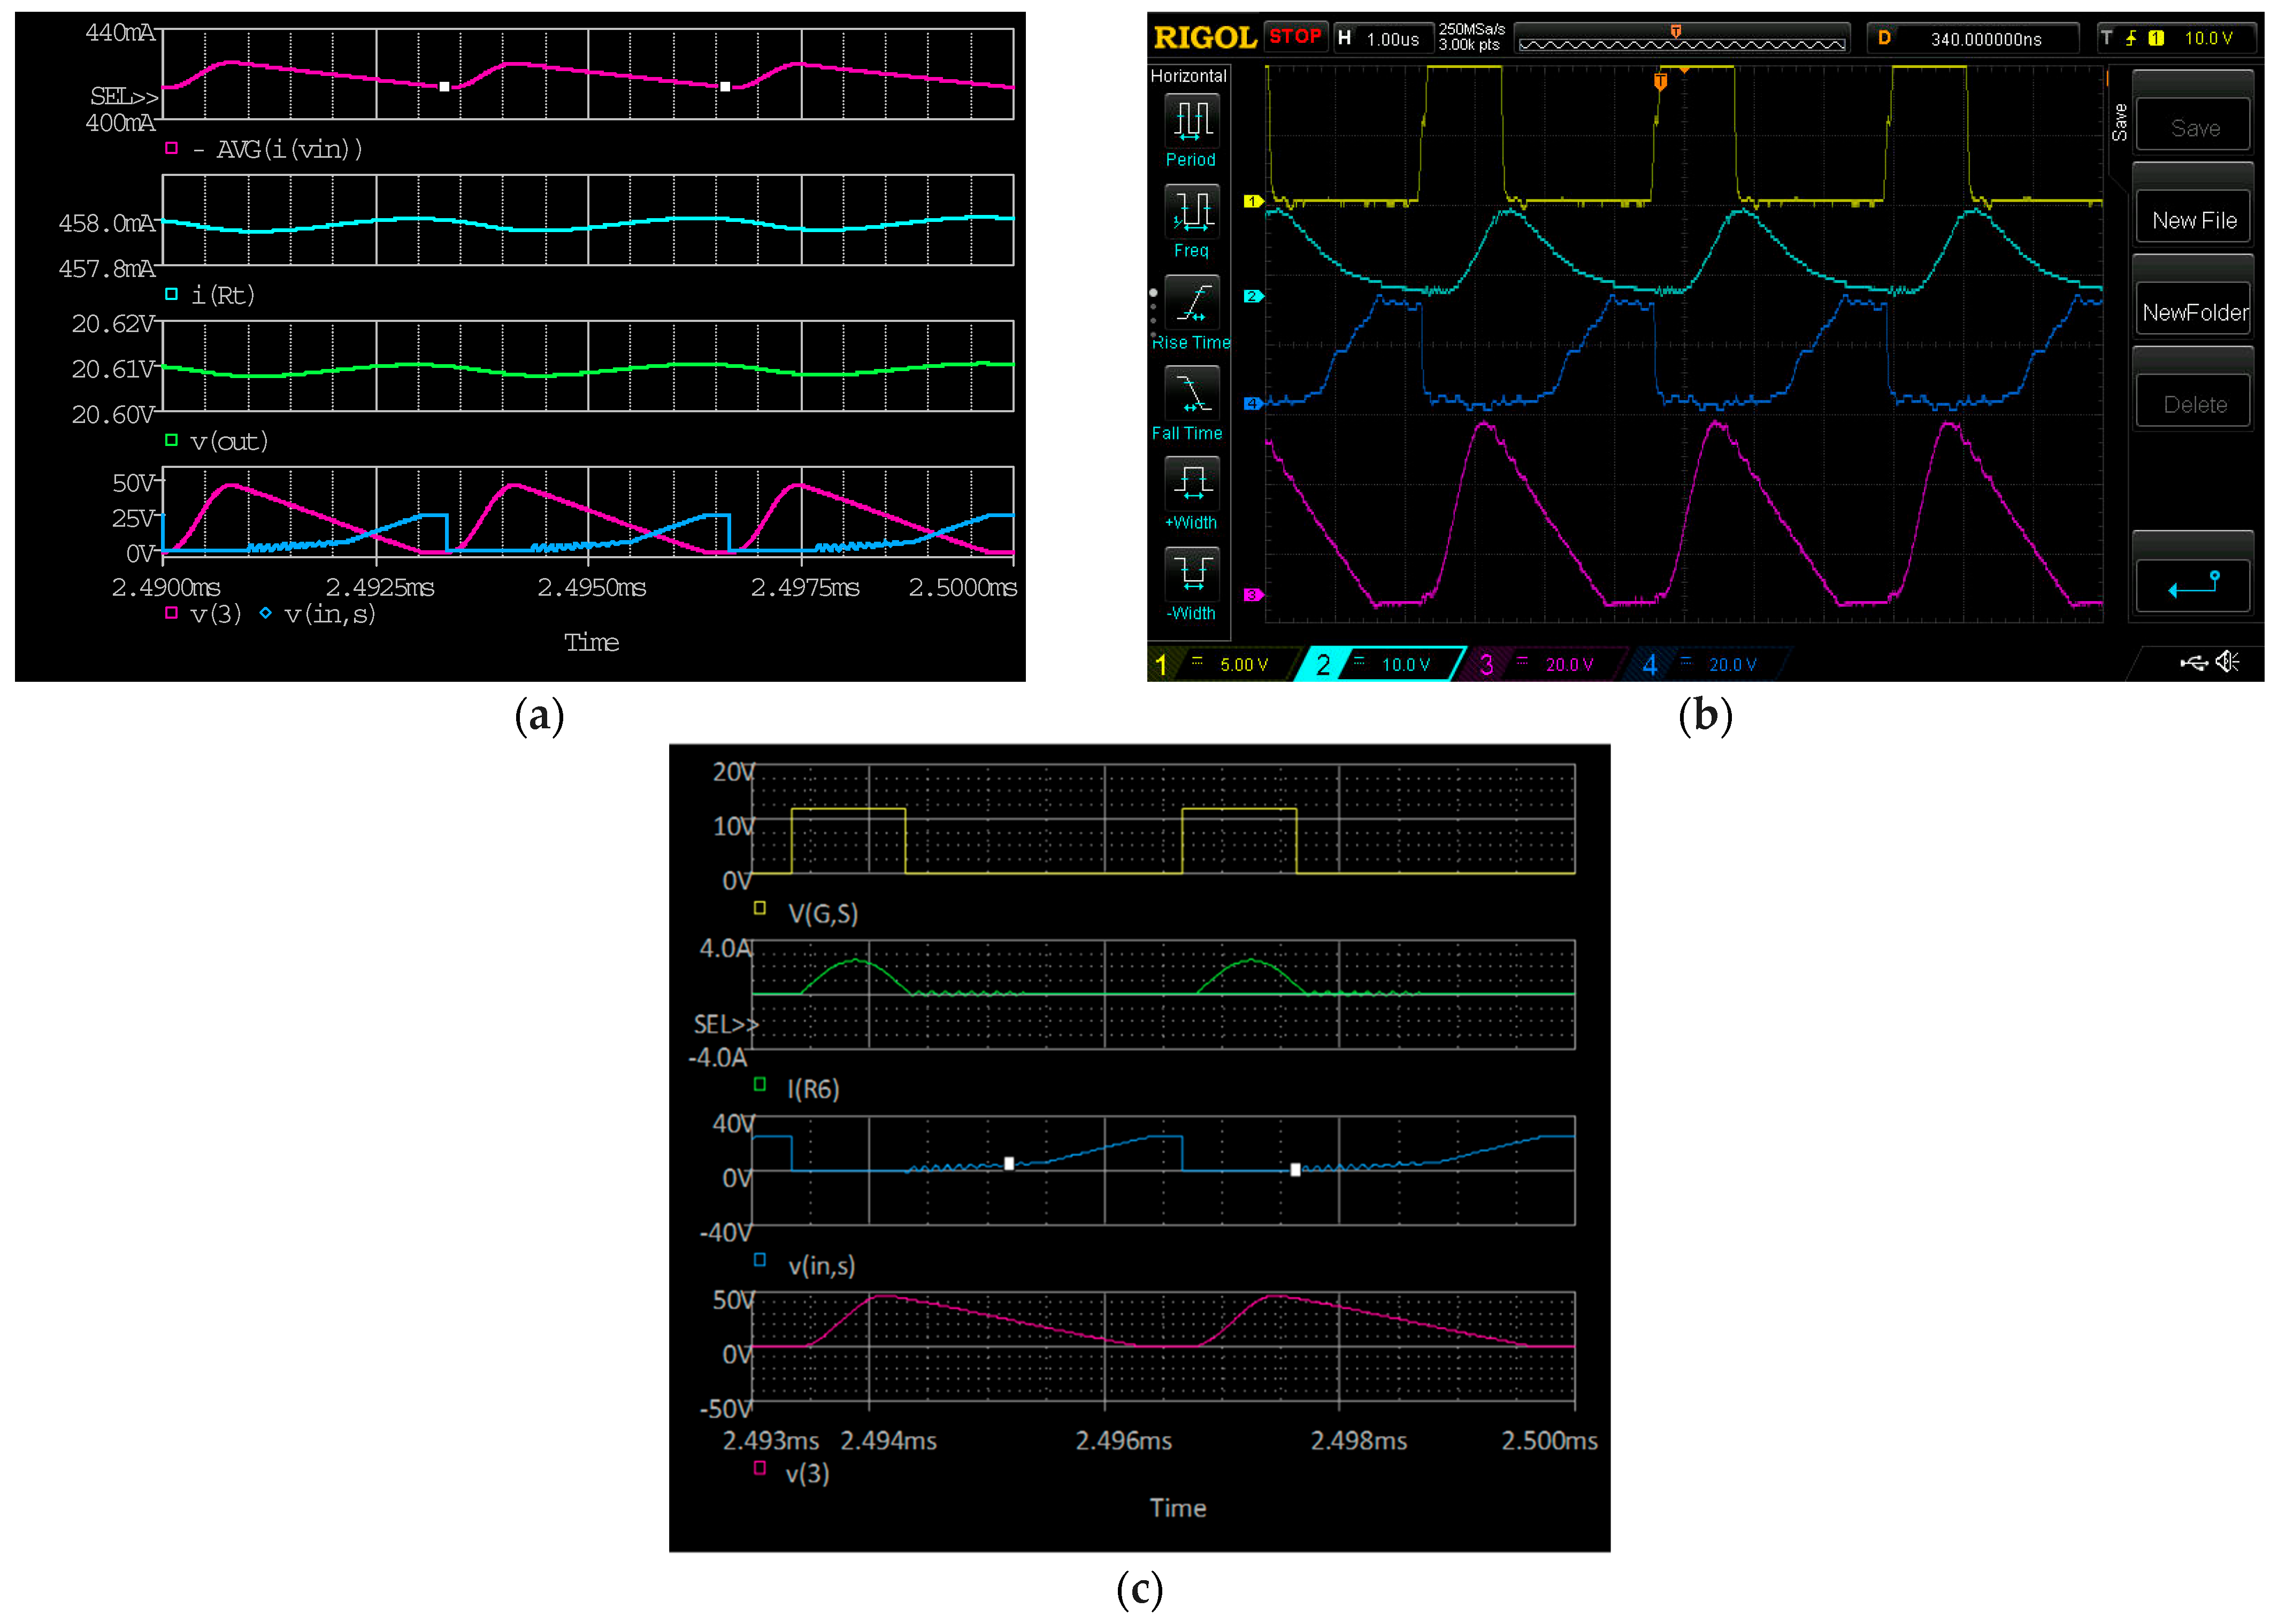Image resolution: width=2278 pixels, height=1624 pixels.
Task: Select the Period measurement icon
Action: [x=1191, y=120]
